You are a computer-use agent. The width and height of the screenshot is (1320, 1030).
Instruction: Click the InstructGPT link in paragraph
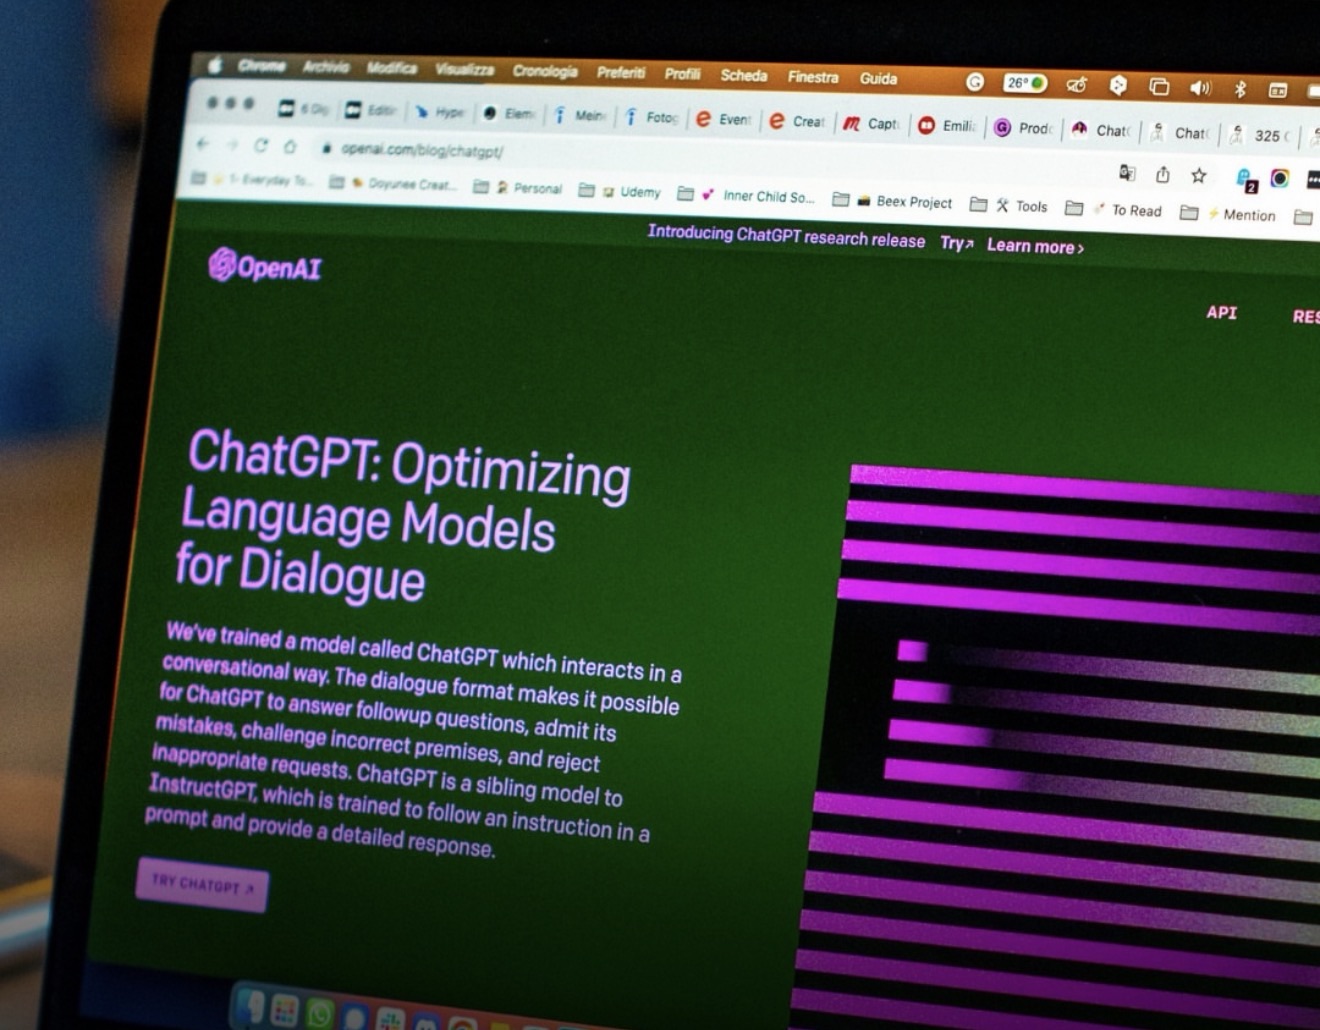coord(203,788)
